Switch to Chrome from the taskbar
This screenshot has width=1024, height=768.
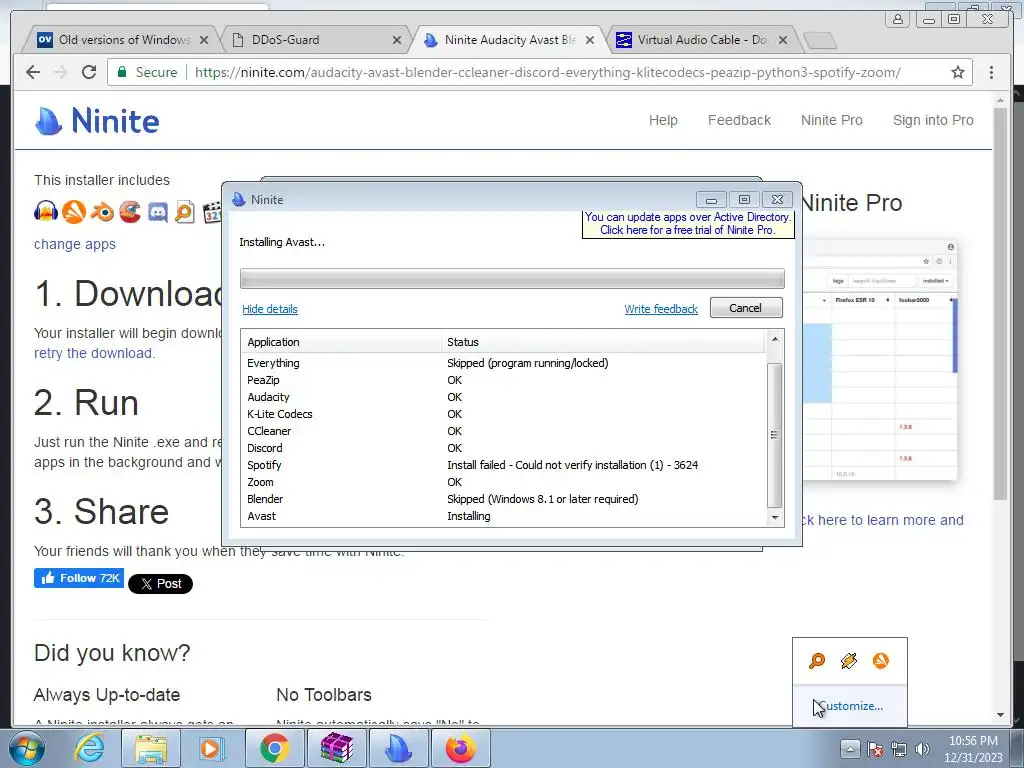pos(274,748)
